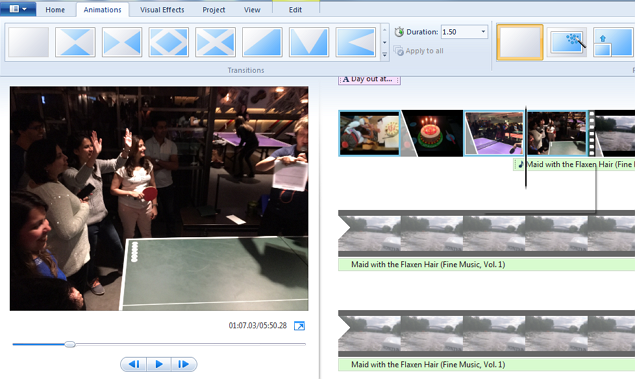
Task: Click the 01:07.03/05:50.28 timecode
Action: [x=258, y=326]
